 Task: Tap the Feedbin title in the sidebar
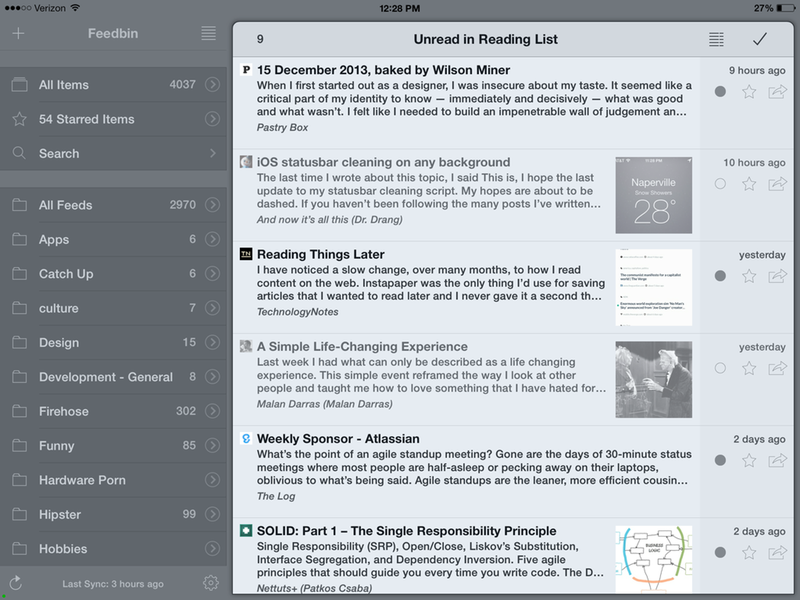[x=113, y=34]
